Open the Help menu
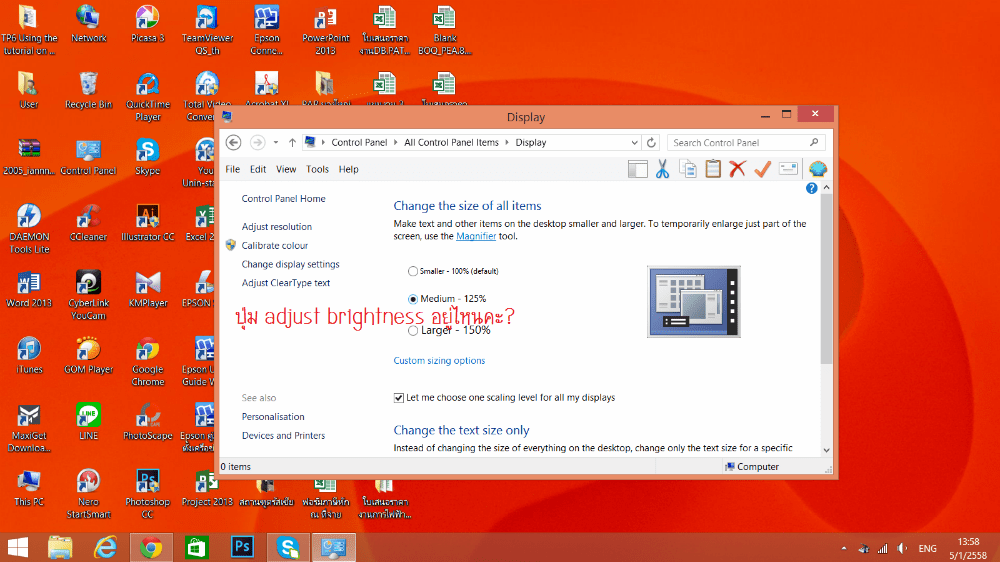This screenshot has height=562, width=1000. coord(348,169)
